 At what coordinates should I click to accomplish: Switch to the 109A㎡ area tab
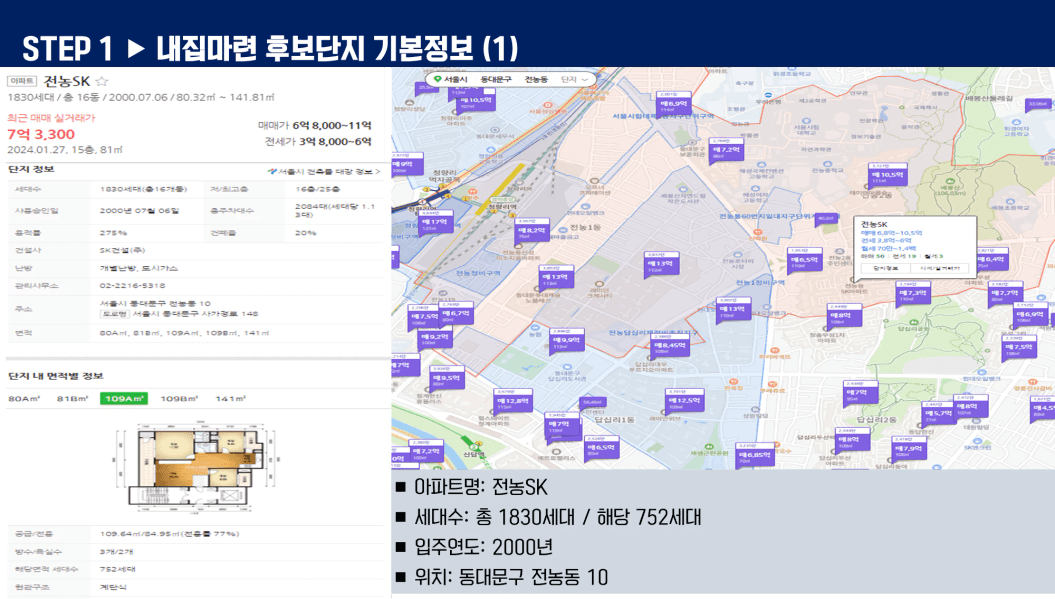[x=124, y=398]
